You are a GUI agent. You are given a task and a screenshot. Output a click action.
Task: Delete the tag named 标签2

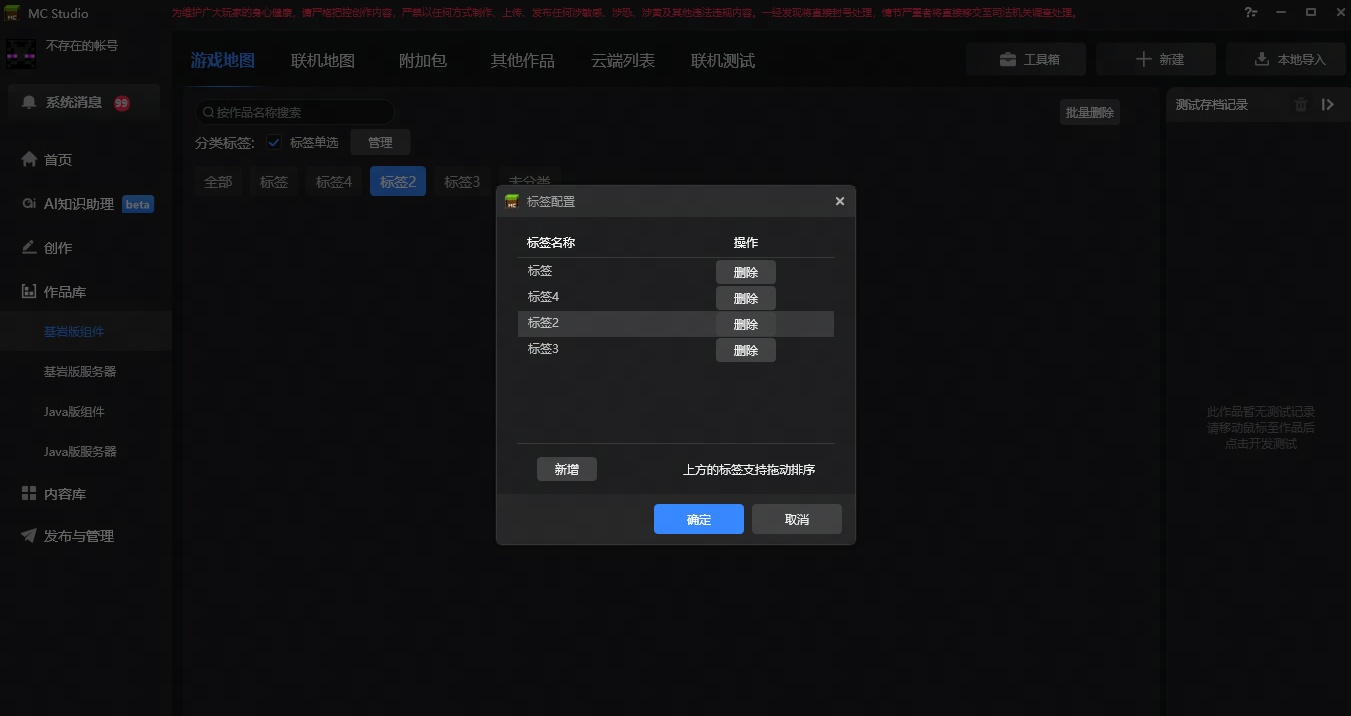746,324
